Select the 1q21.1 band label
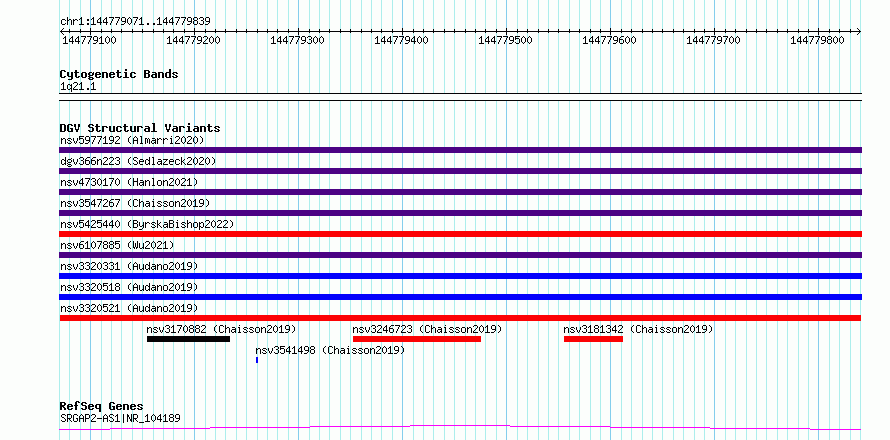 78,86
